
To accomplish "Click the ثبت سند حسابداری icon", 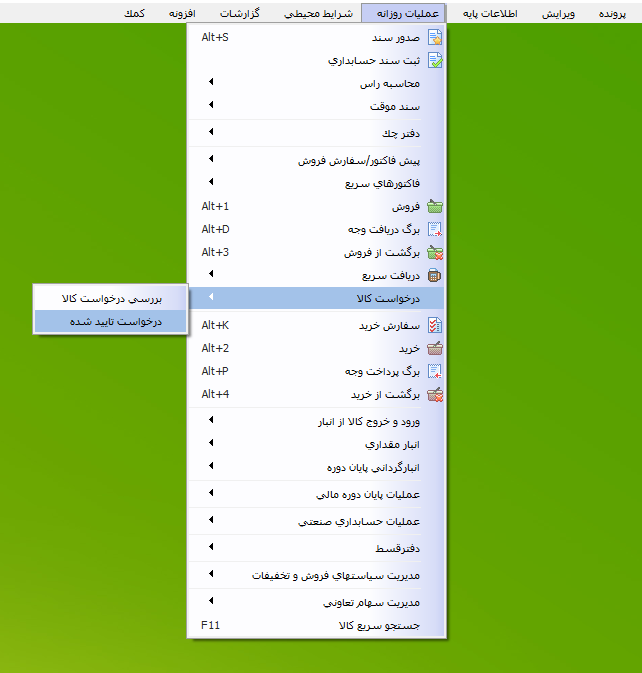I will pyautogui.click(x=434, y=60).
